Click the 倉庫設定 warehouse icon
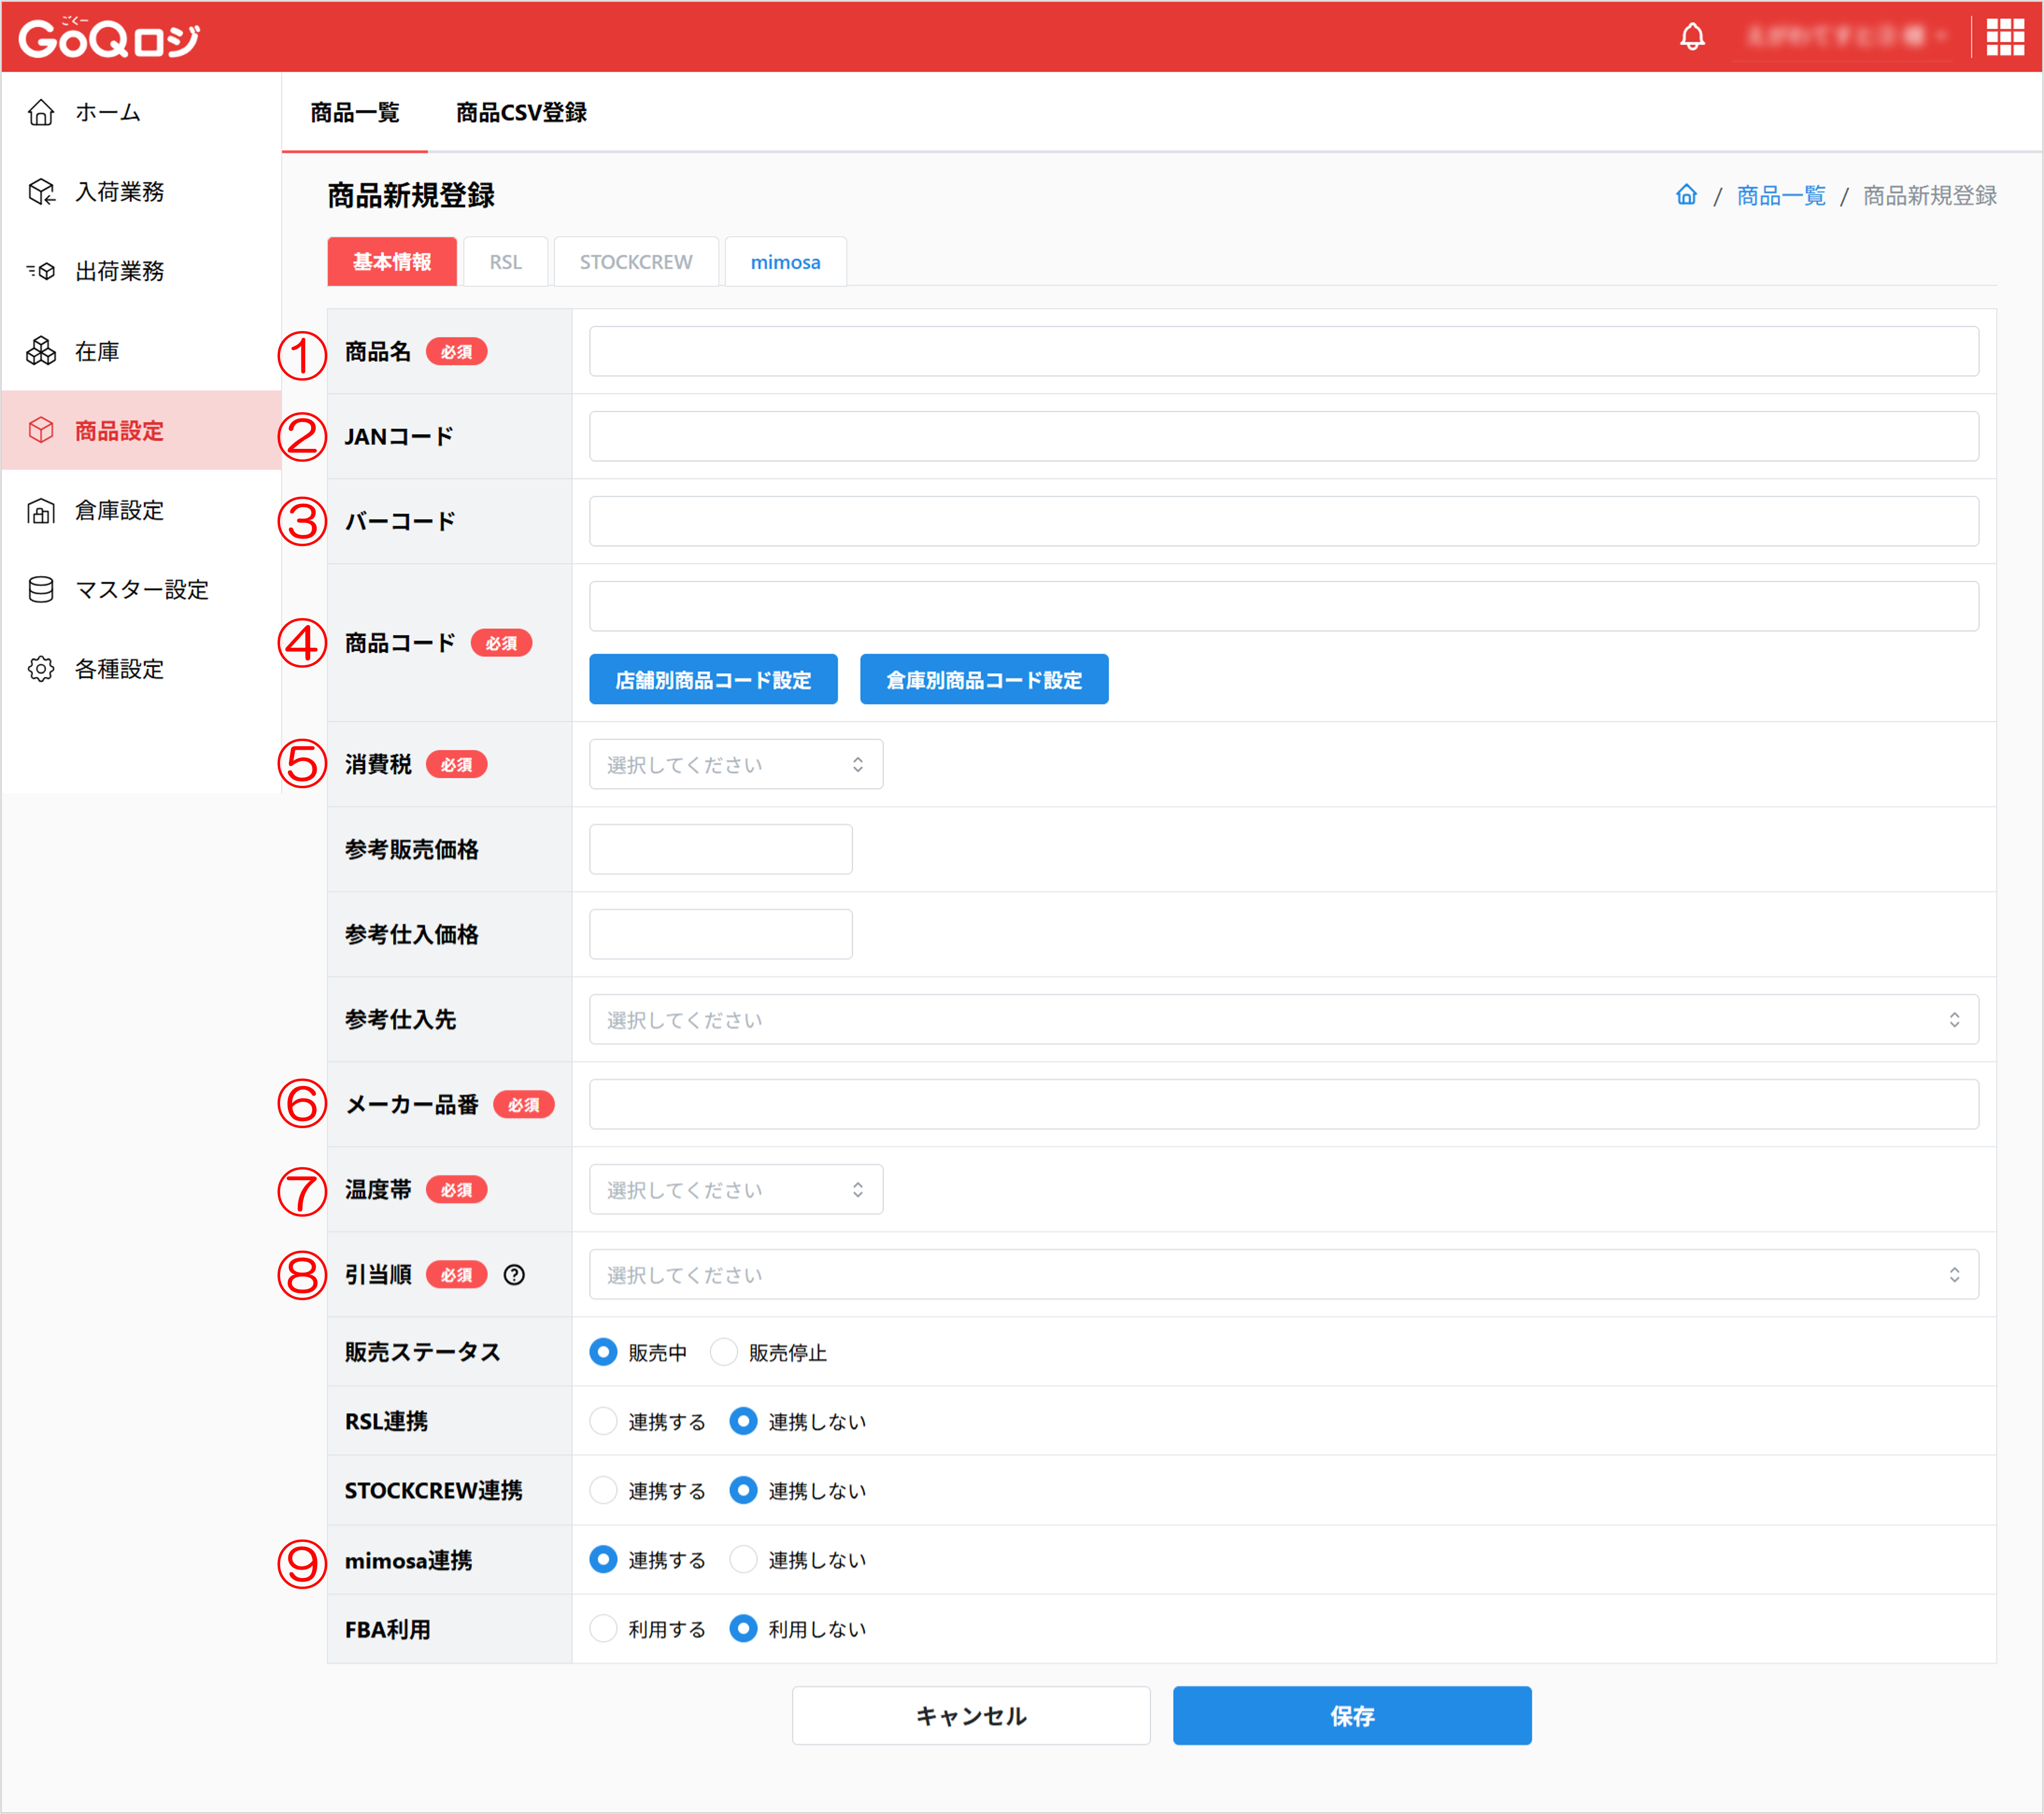The height and width of the screenshot is (1814, 2044). 41,510
